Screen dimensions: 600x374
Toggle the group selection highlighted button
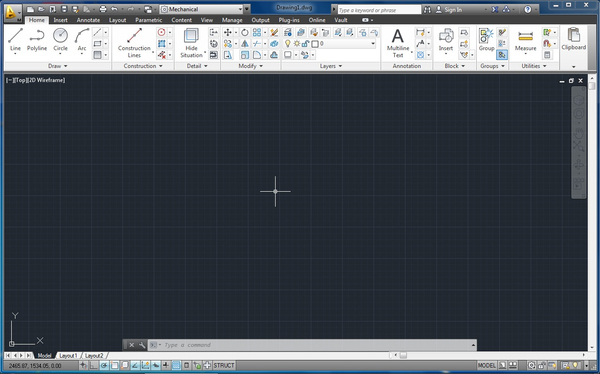tap(502, 55)
